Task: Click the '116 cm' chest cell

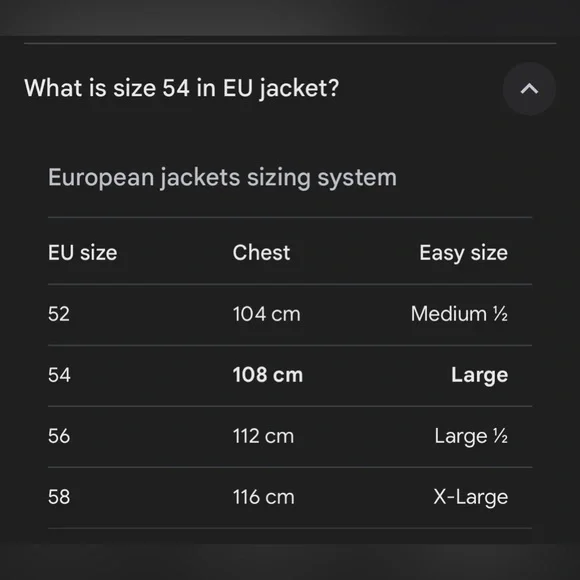Action: click(x=264, y=497)
